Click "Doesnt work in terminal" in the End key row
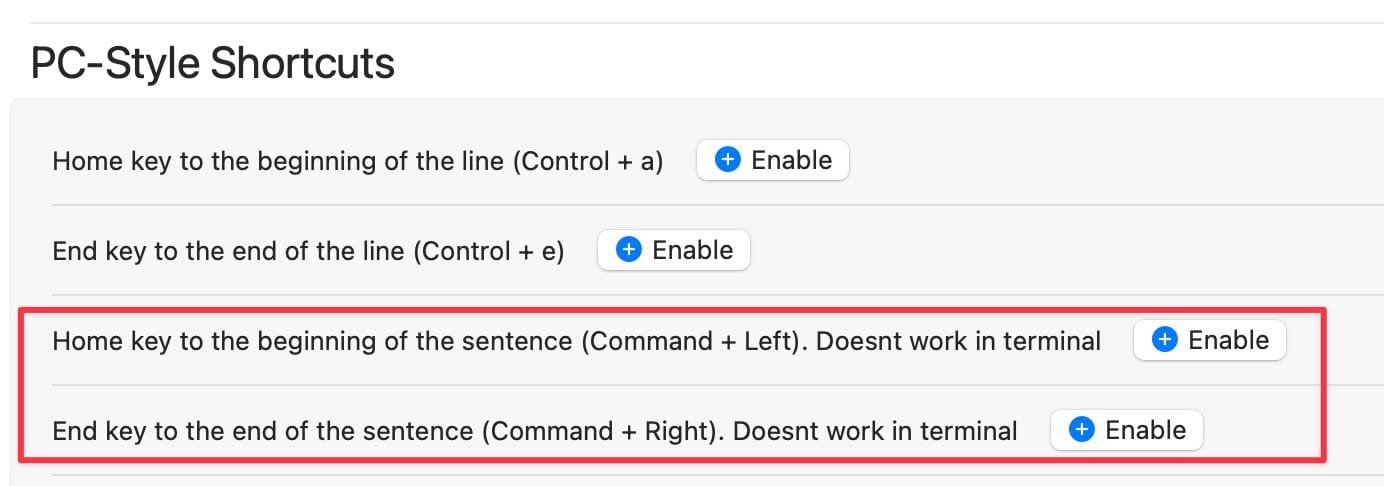 (x=876, y=431)
